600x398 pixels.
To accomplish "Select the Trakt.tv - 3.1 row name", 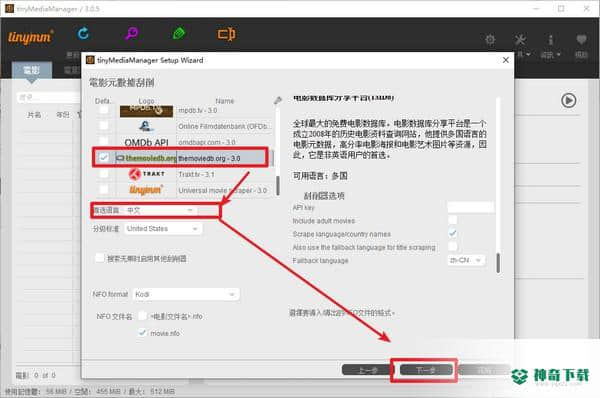I will tap(196, 174).
